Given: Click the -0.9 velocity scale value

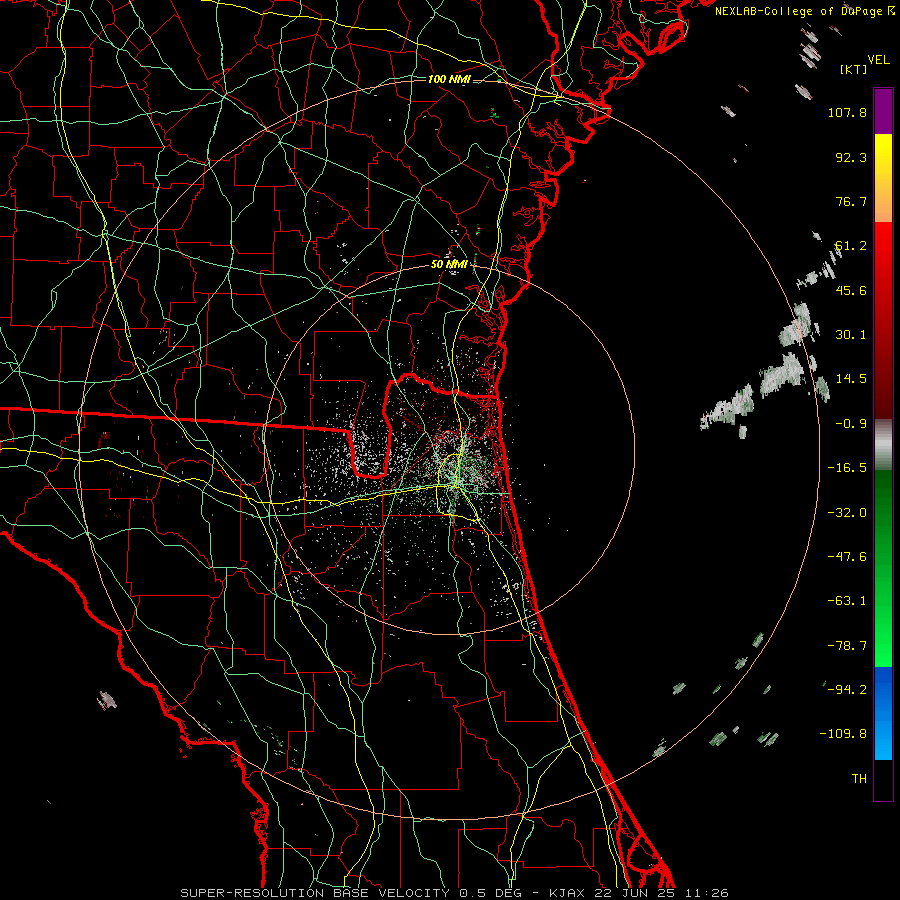Looking at the screenshot, I should point(851,424).
